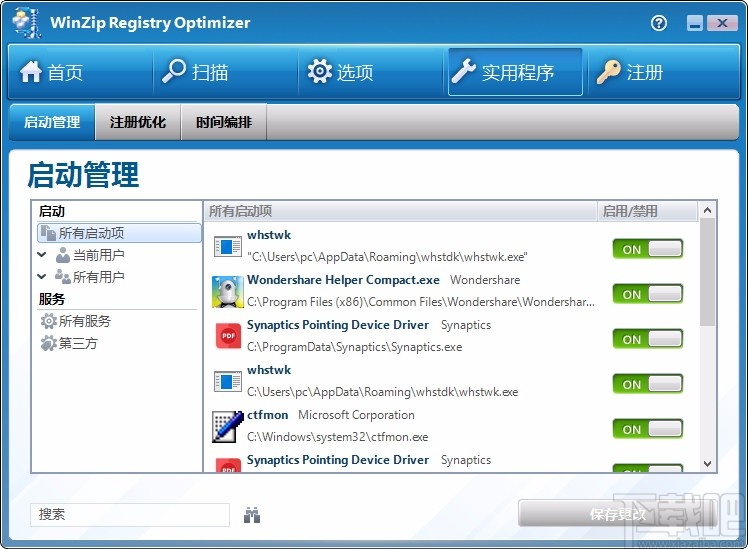Select 实用程序 in the top navigation

pos(515,72)
